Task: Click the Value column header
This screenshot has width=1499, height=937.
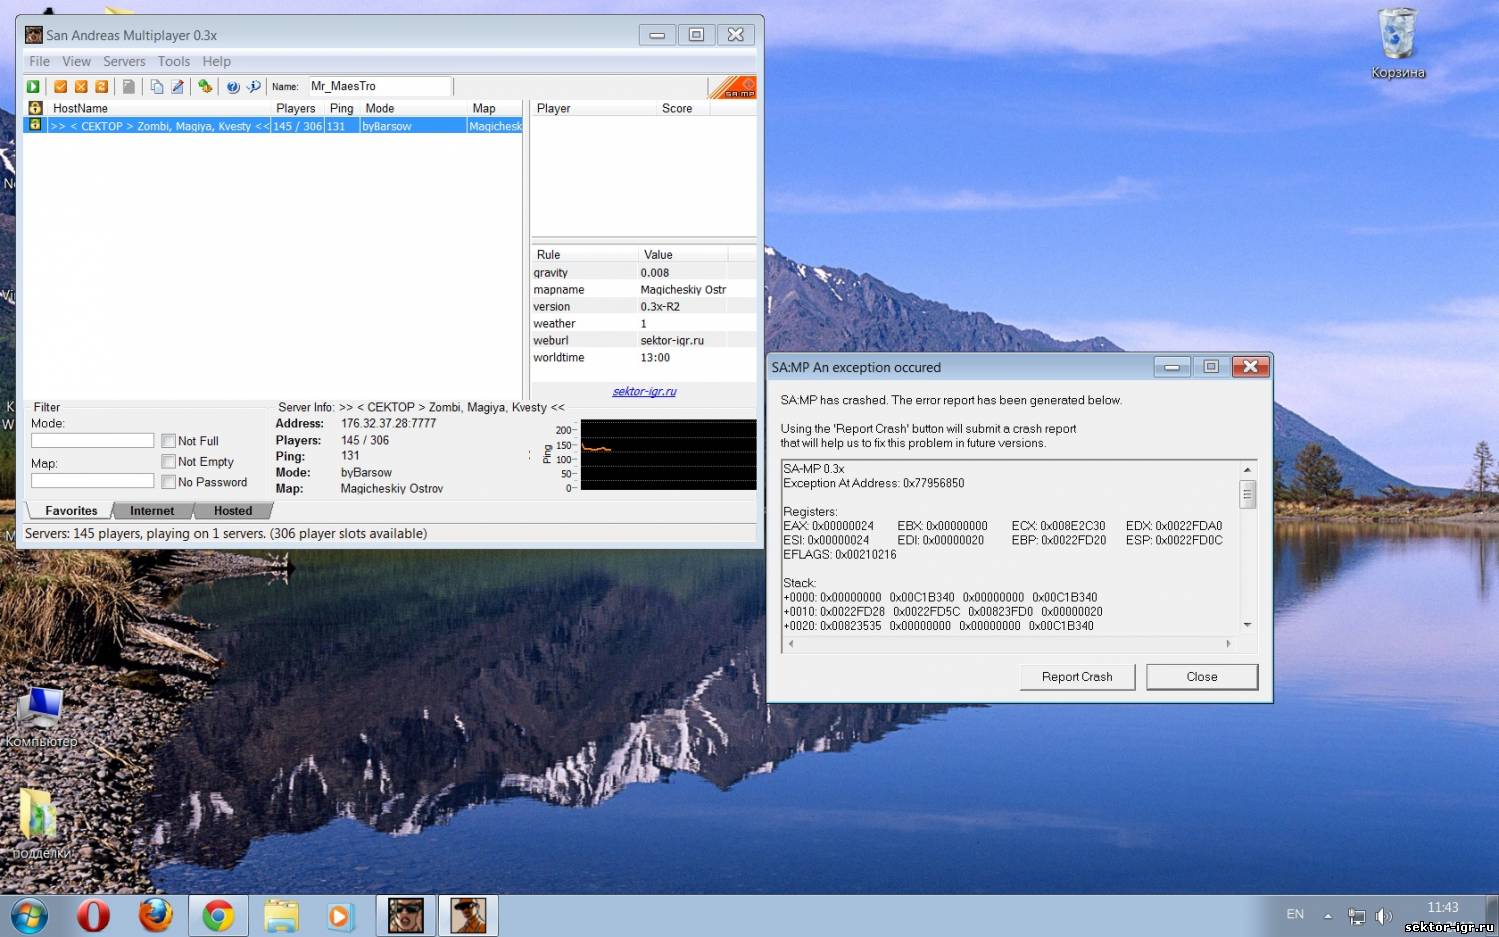Action: pyautogui.click(x=683, y=255)
